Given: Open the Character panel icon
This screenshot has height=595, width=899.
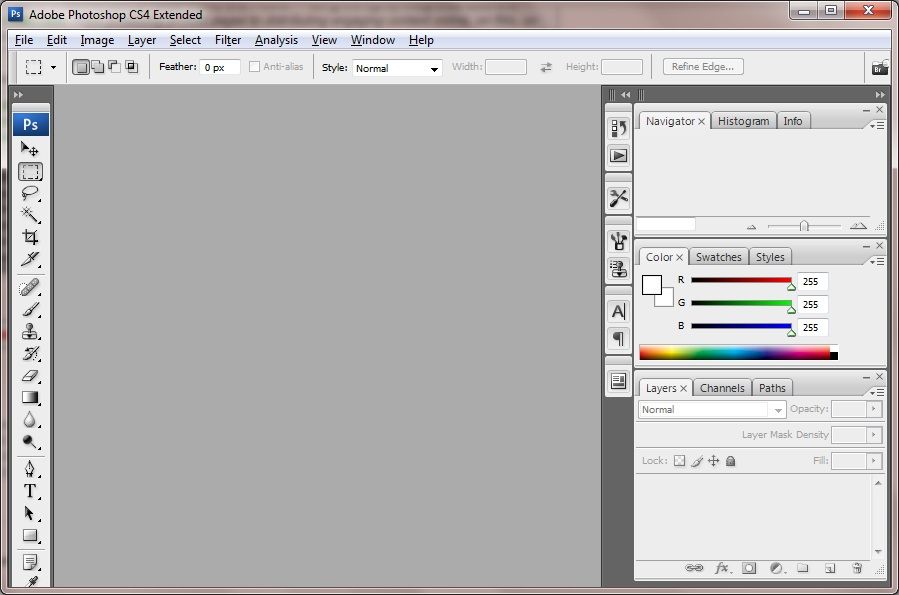Looking at the screenshot, I should [x=619, y=311].
